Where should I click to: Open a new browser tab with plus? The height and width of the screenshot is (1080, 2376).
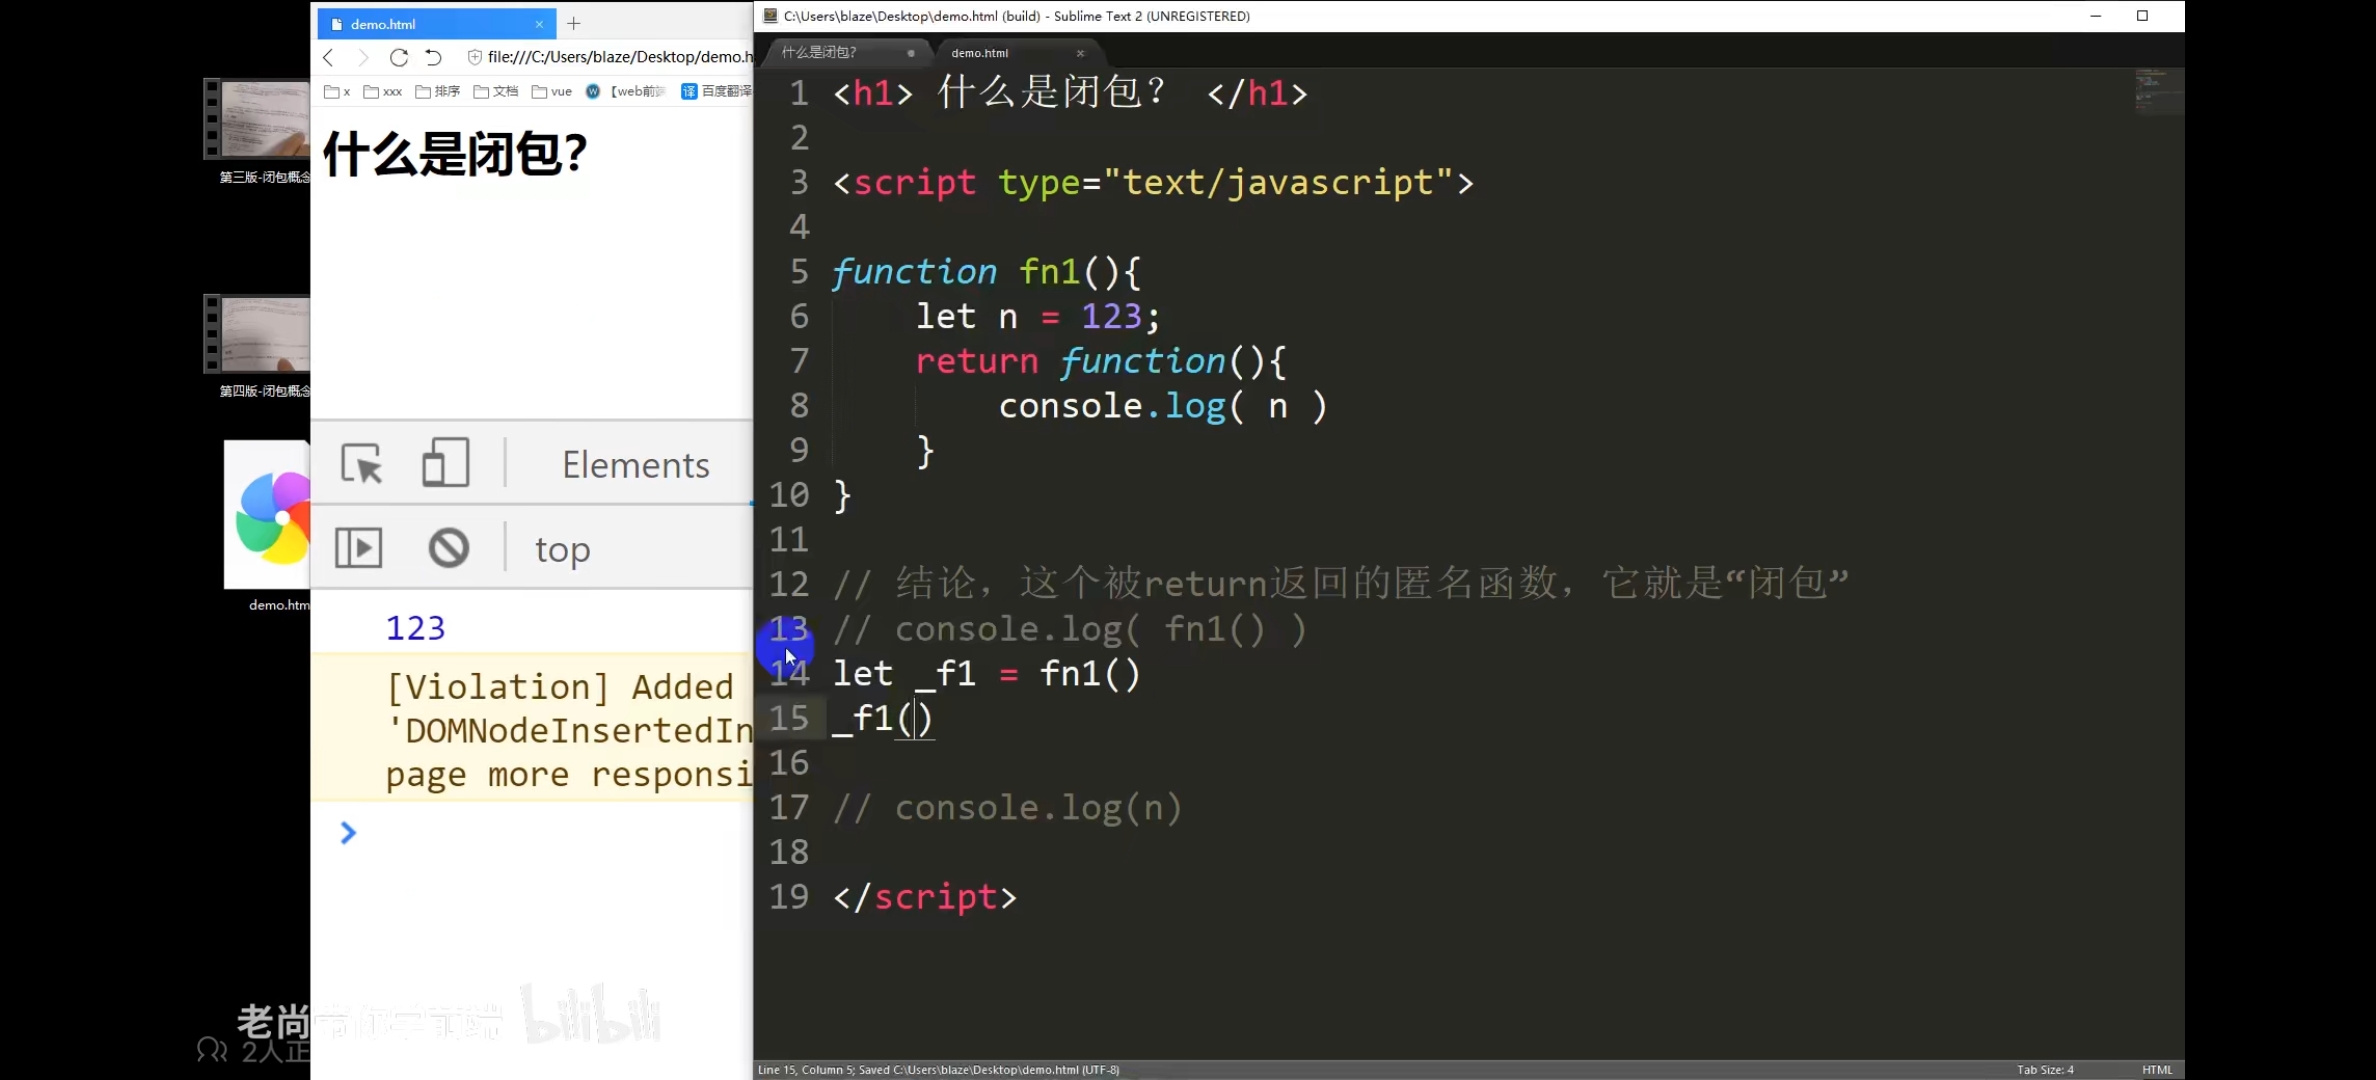[573, 23]
